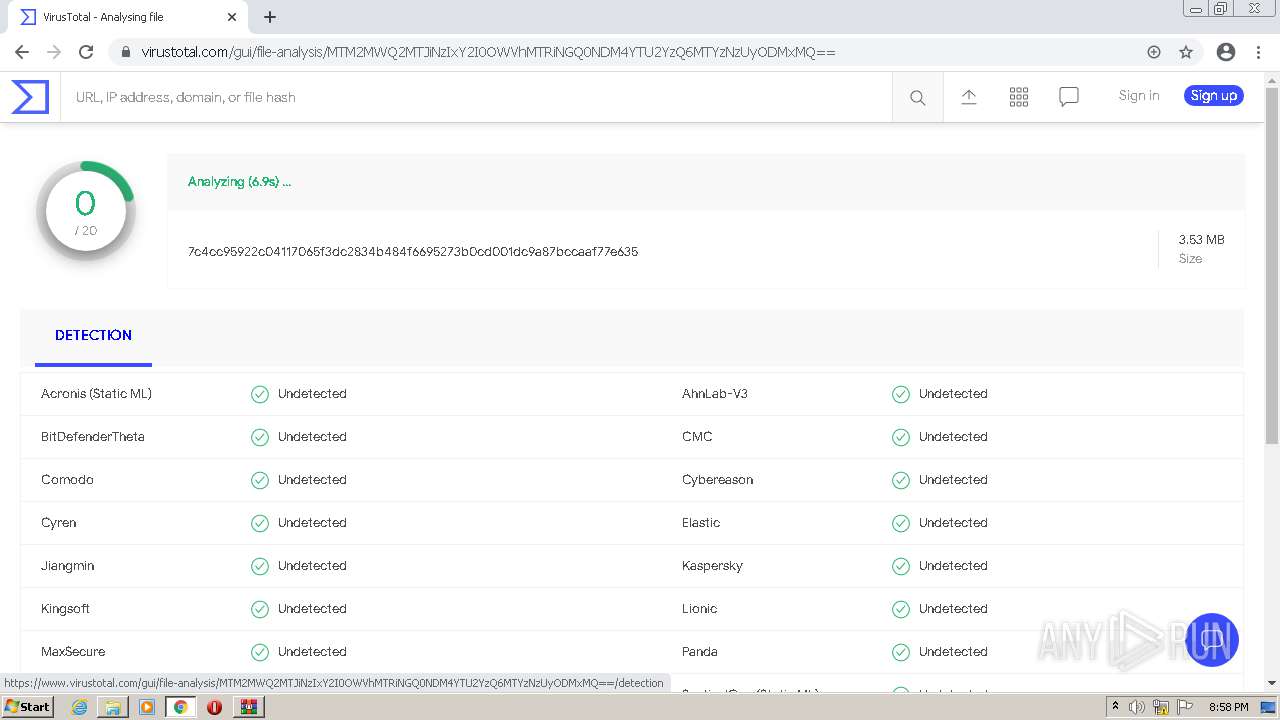
Task: Click the Jiangmin engine name
Action: pos(68,566)
